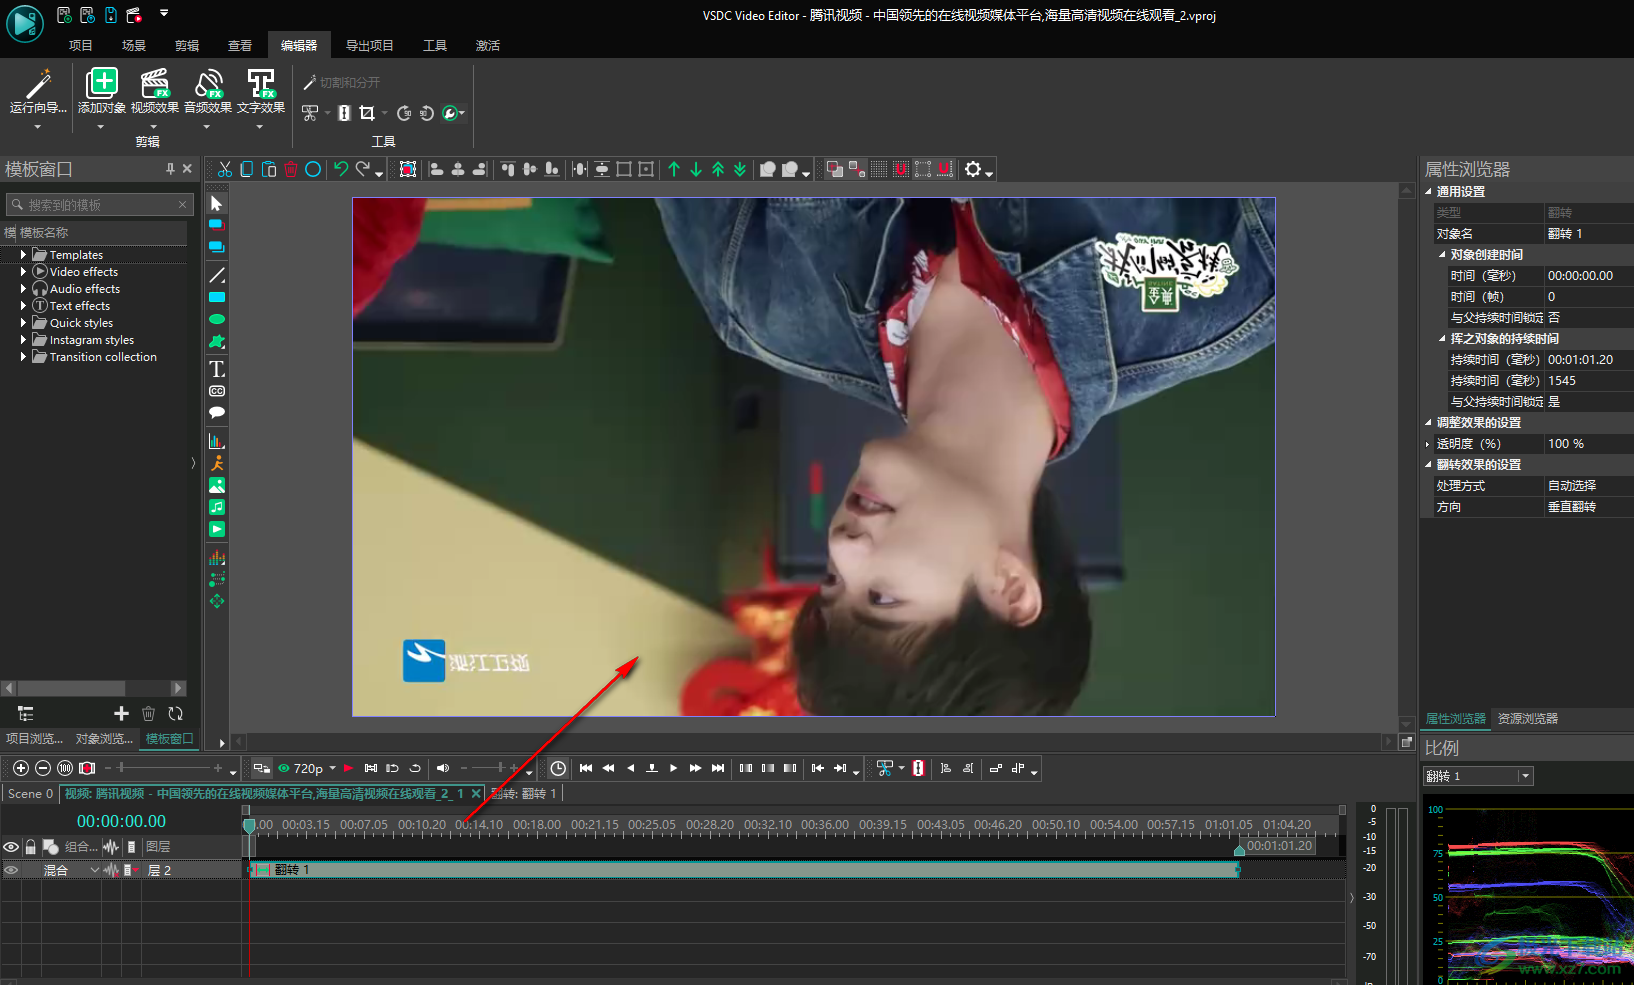1634x985 pixels.
Task: Select the Tooltip speech bubble tool
Action: [x=217, y=413]
